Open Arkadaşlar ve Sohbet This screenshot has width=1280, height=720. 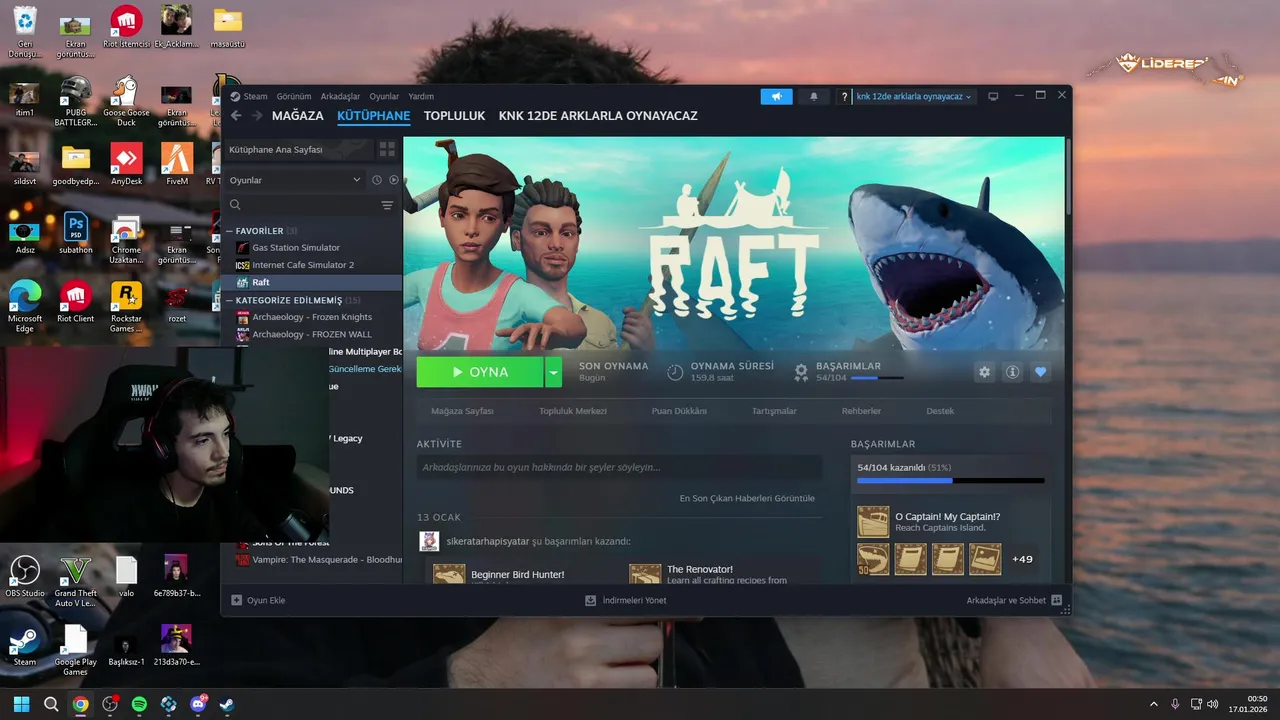click(1014, 600)
